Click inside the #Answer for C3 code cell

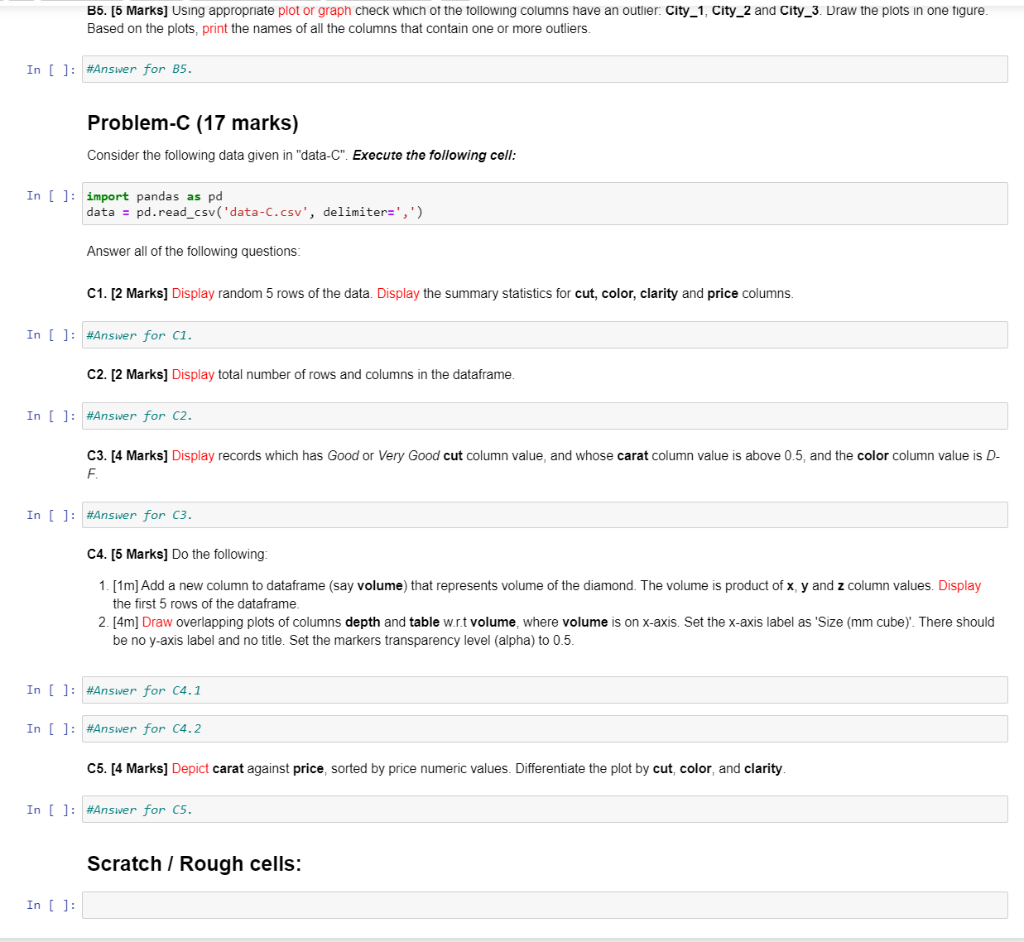[400, 514]
